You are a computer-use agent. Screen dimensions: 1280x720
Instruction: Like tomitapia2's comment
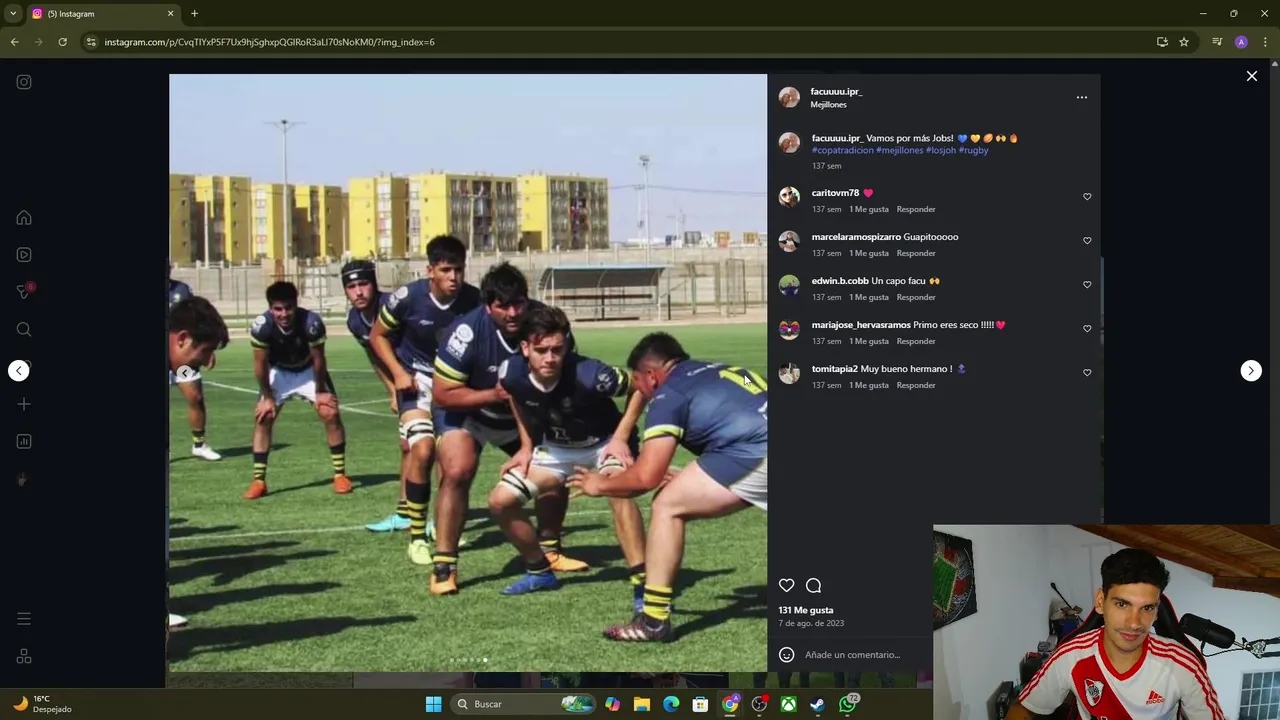pyautogui.click(x=1087, y=373)
